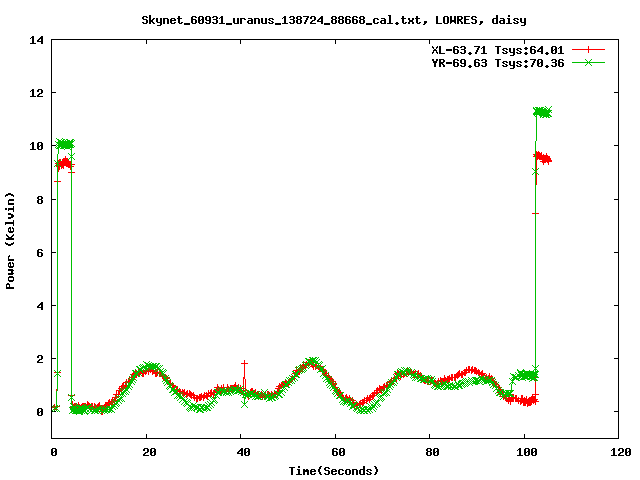Click the green YR legend line sample
The height and width of the screenshot is (480, 640).
click(588, 62)
